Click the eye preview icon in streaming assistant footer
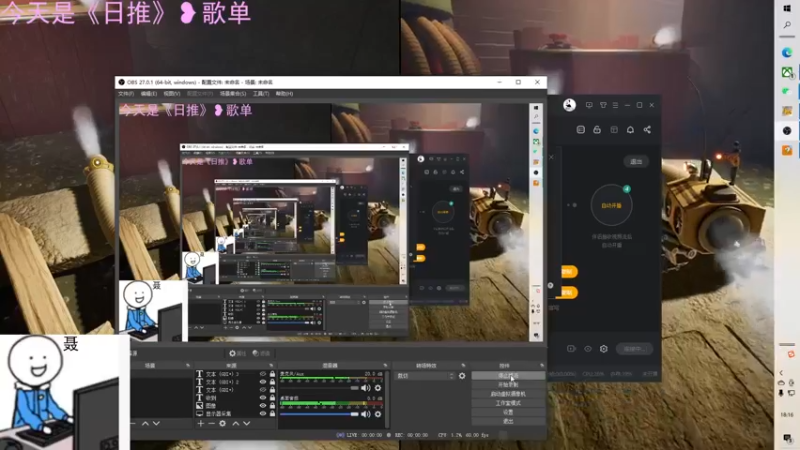This screenshot has width=800, height=450. (x=588, y=349)
